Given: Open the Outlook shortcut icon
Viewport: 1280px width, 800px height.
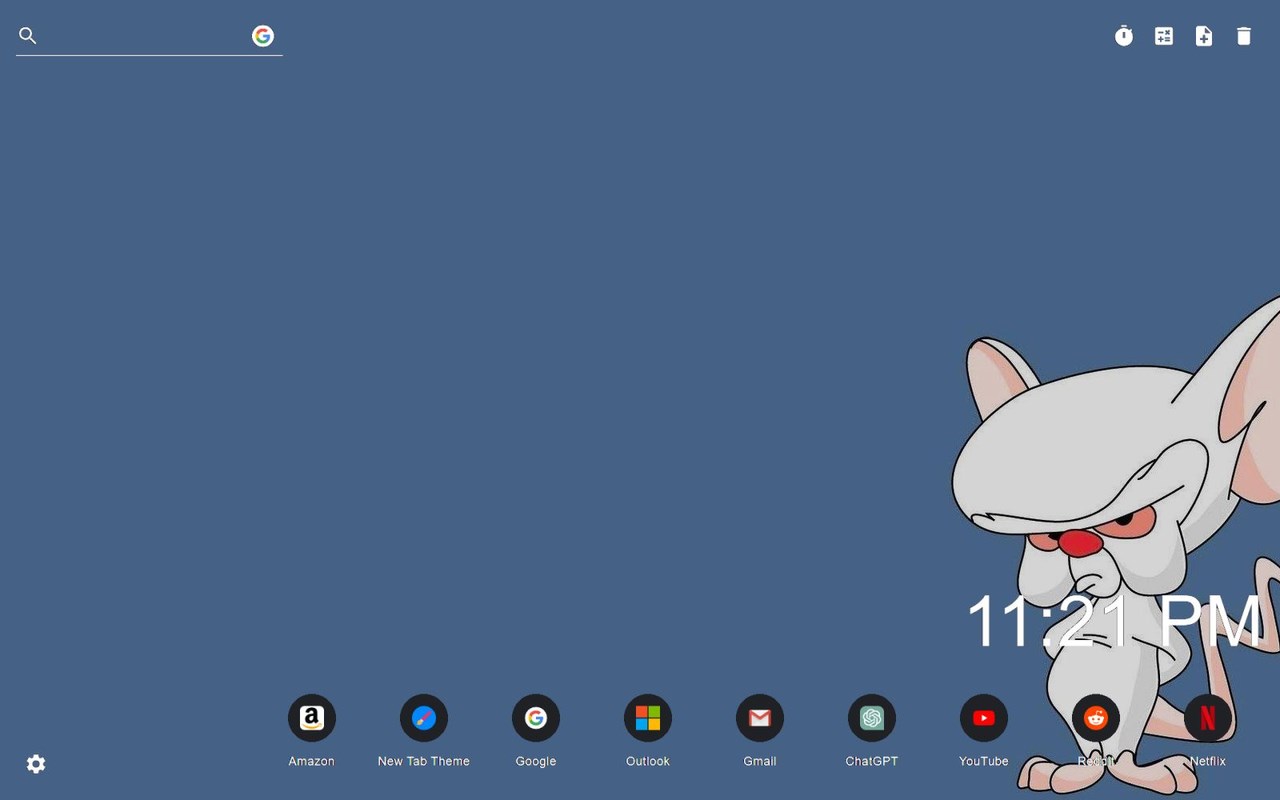Looking at the screenshot, I should tap(648, 718).
